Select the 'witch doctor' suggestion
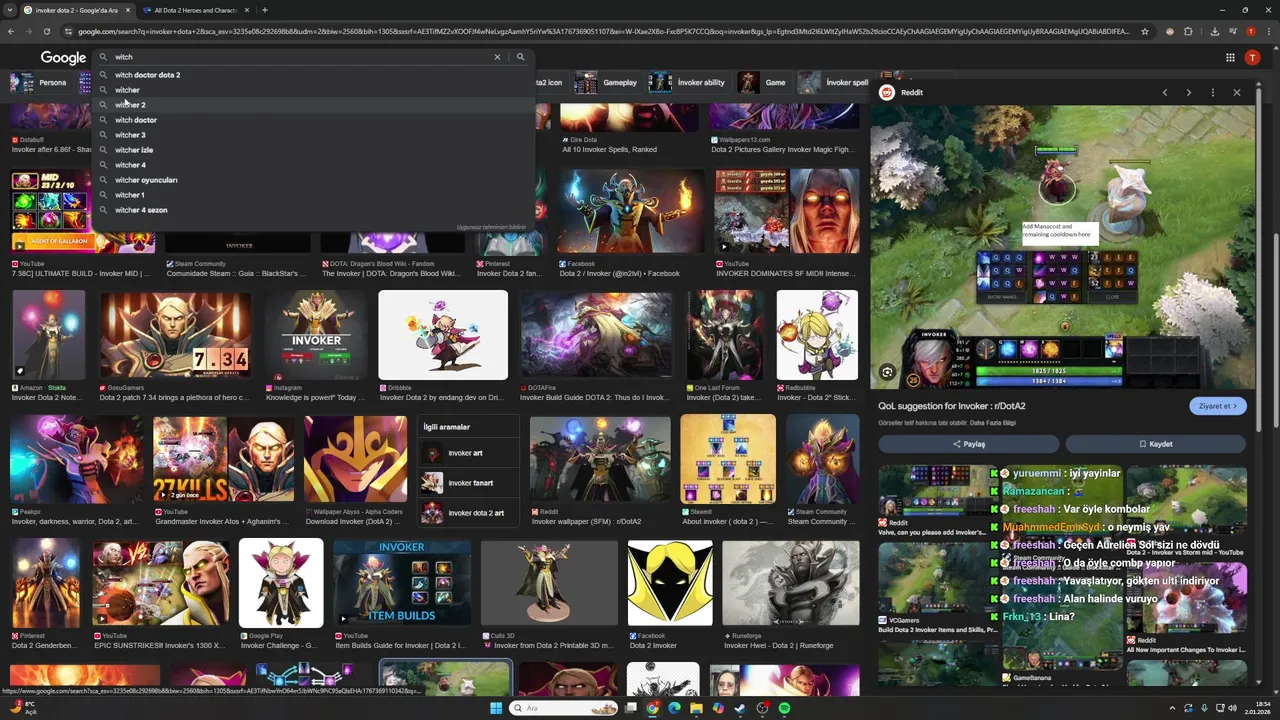This screenshot has width=1280, height=720. 313,120
